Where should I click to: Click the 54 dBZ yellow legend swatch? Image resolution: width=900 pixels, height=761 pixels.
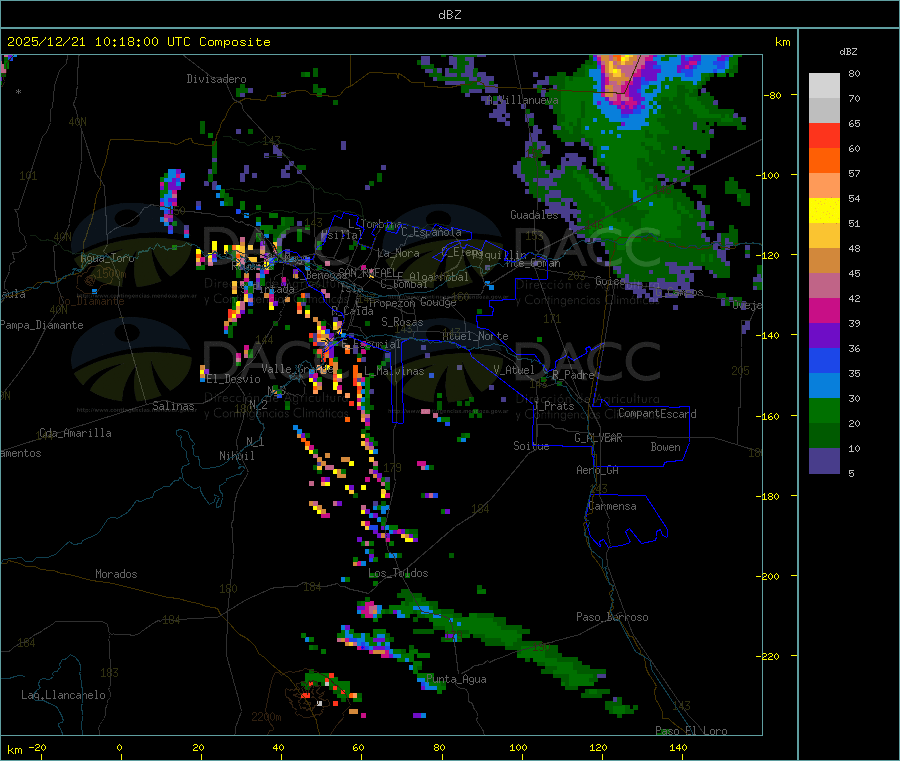824,211
